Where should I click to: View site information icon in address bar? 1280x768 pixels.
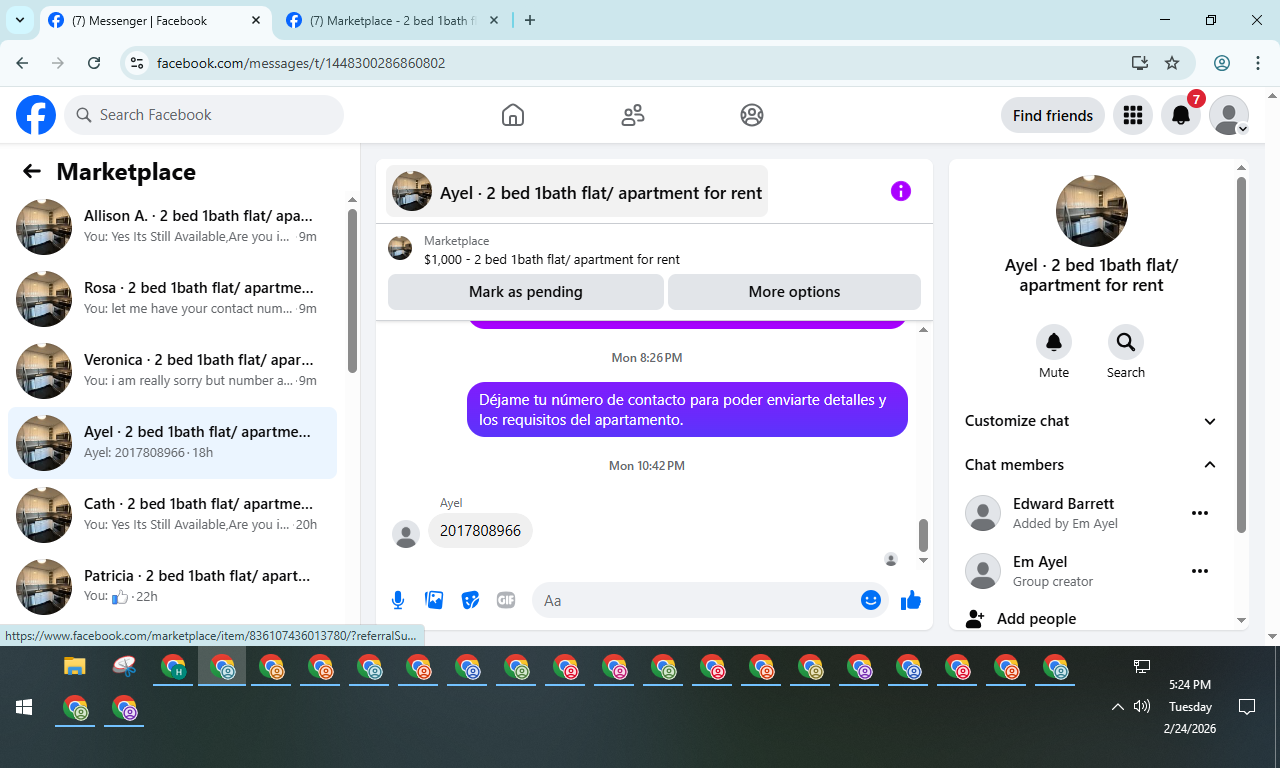(x=138, y=63)
